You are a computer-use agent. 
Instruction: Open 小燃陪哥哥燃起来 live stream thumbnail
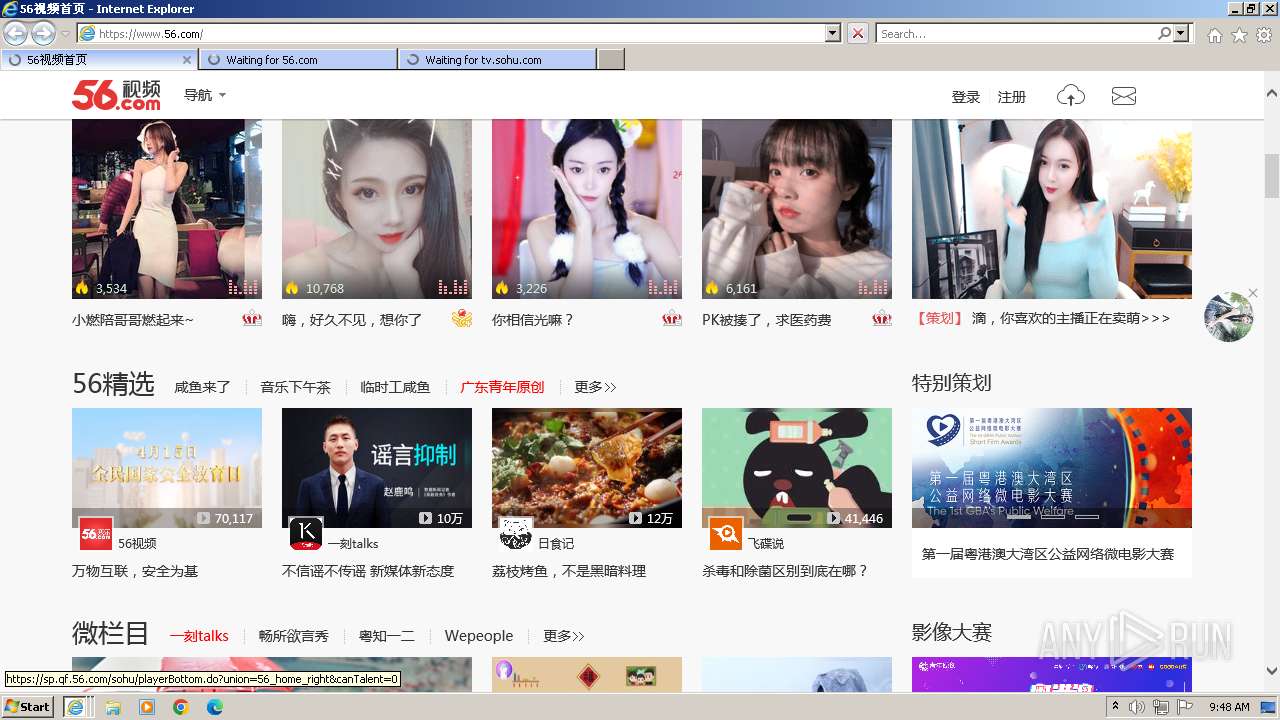coord(167,209)
